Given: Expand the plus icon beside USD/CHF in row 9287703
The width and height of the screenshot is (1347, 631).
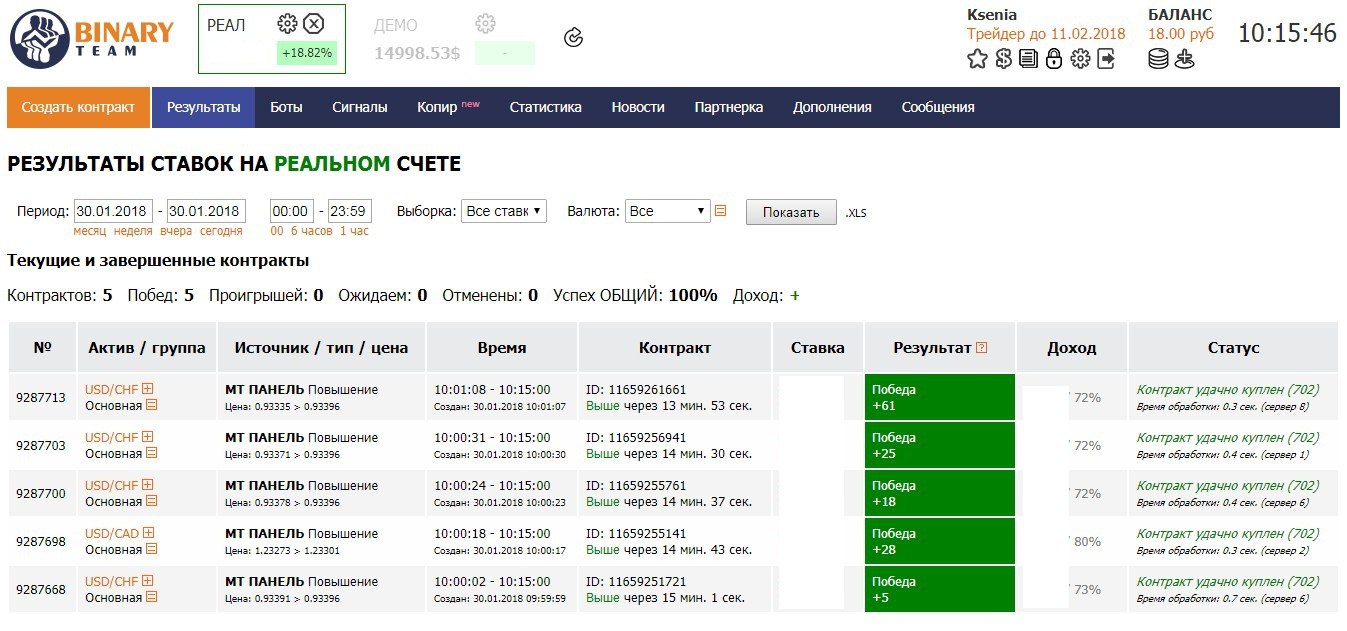Looking at the screenshot, I should point(148,437).
